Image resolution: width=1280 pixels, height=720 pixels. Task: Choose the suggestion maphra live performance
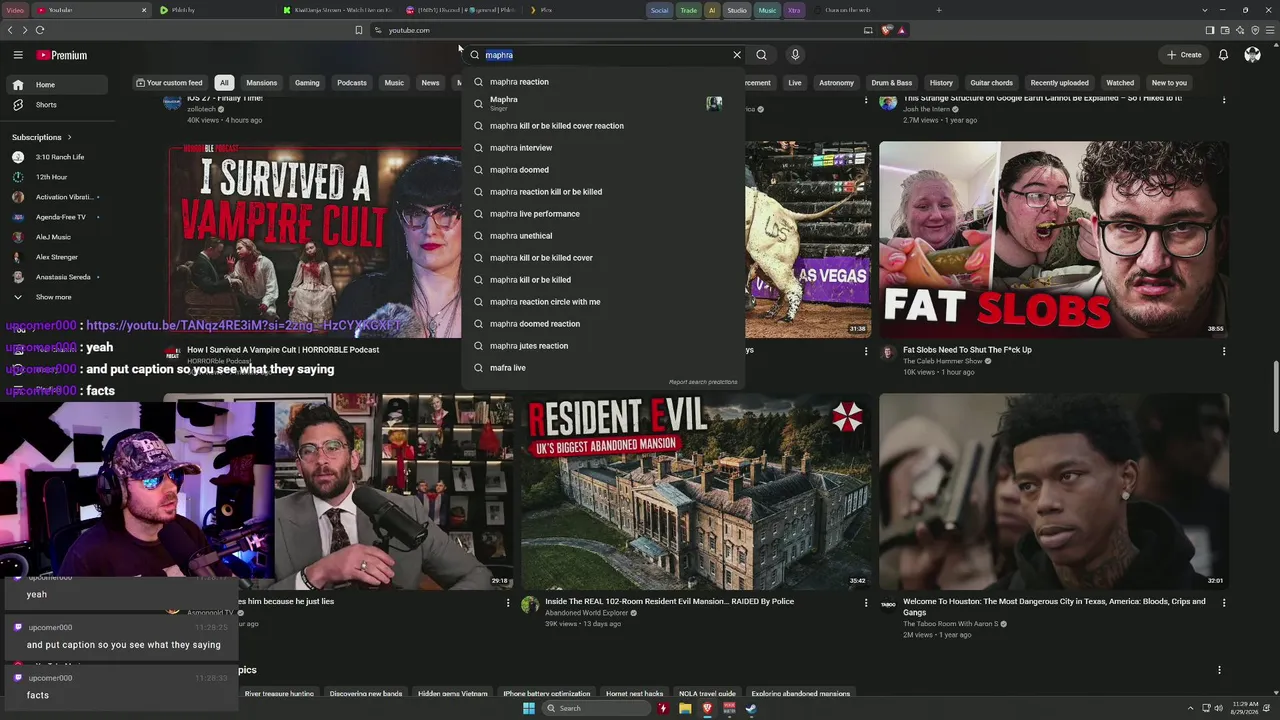coord(603,214)
